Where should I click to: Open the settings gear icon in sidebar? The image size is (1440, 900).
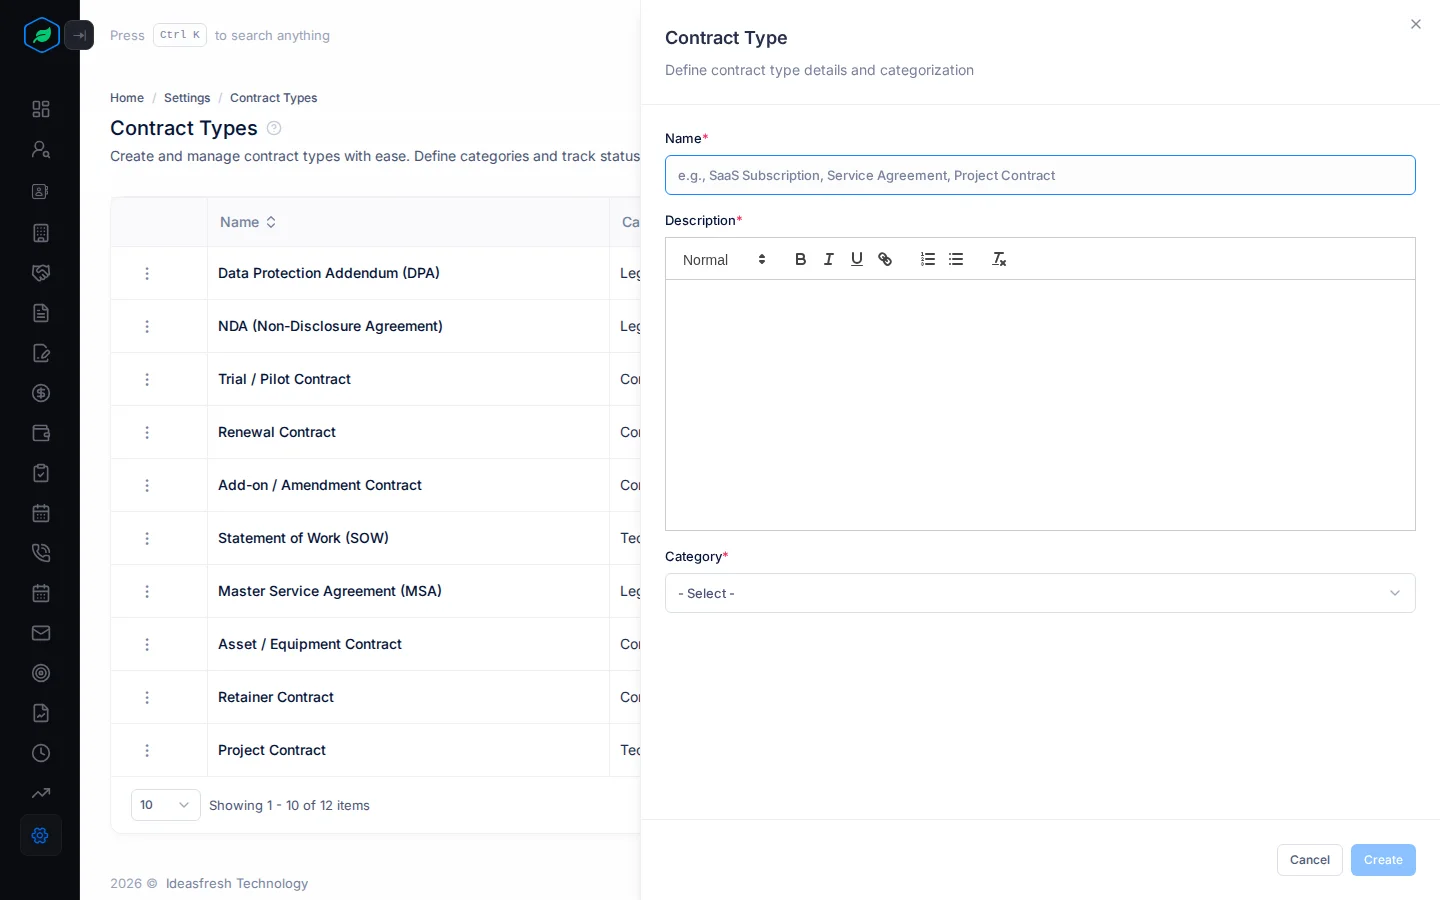(41, 835)
